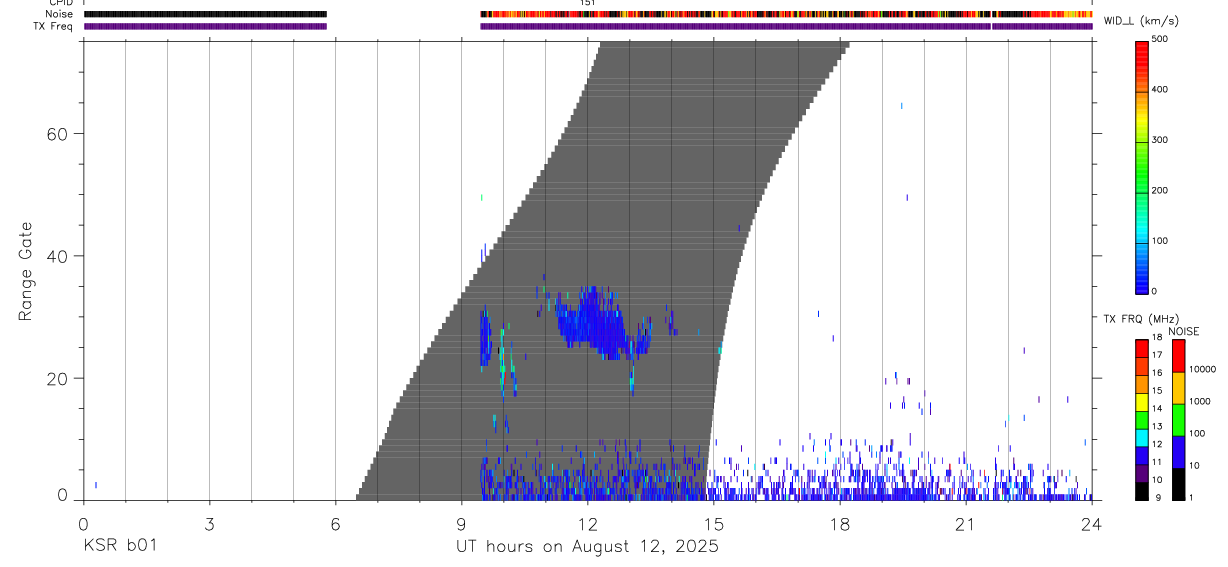This screenshot has width=1228, height=567.
Task: Click the 24 tick on the UT hours axis
Action: coord(1091,524)
